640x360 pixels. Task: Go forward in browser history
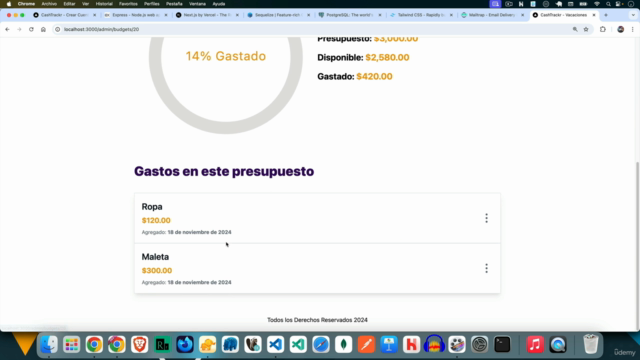pos(19,29)
